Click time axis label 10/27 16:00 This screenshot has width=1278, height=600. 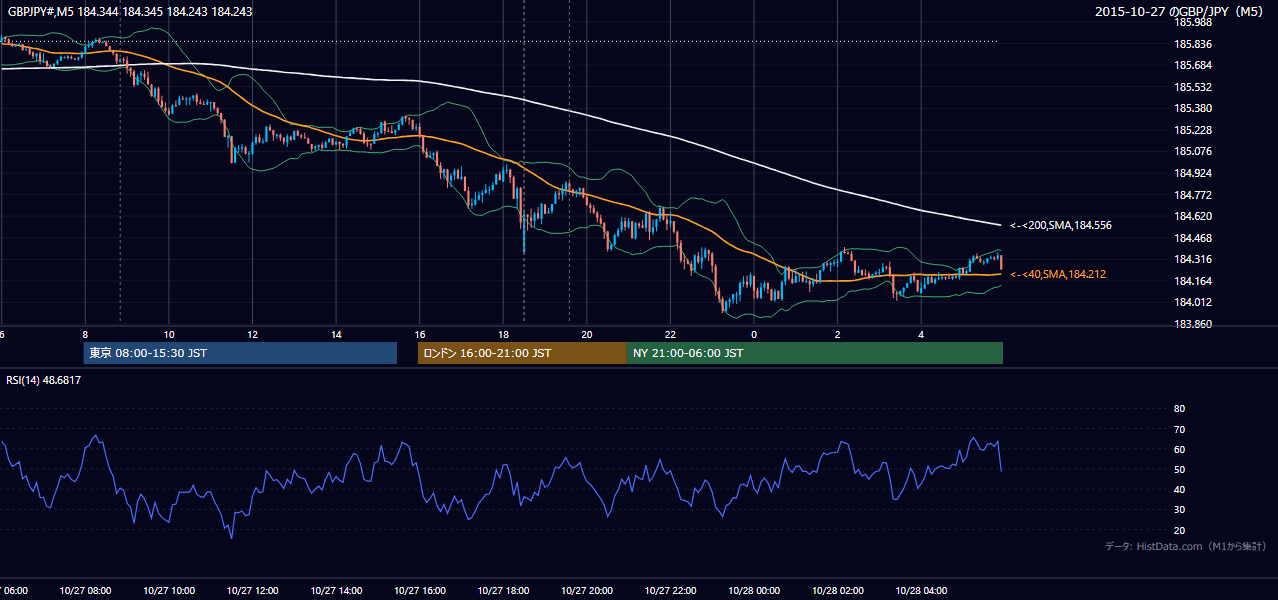420,590
